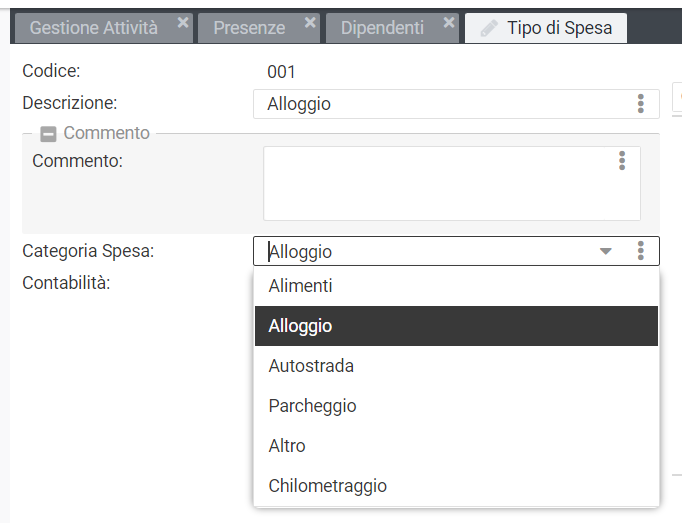Open three-dot menu in Commento box
682x523 pixels.
coord(622,160)
